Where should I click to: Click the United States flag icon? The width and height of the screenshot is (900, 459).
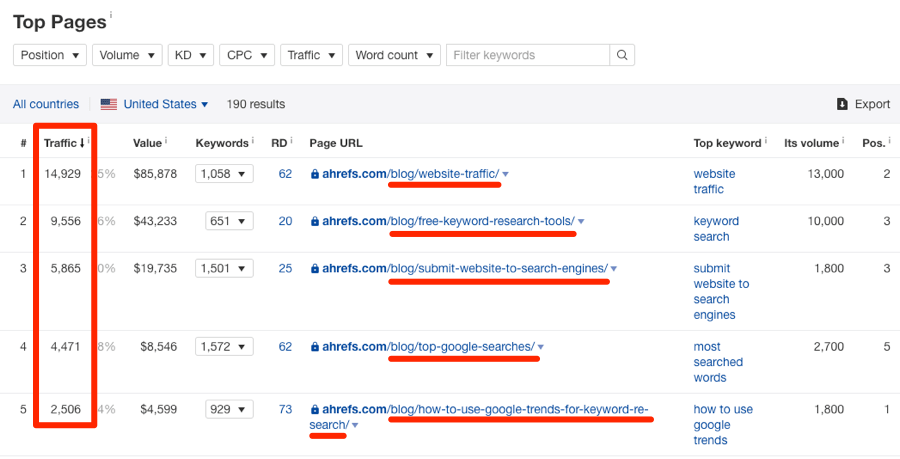(109, 104)
